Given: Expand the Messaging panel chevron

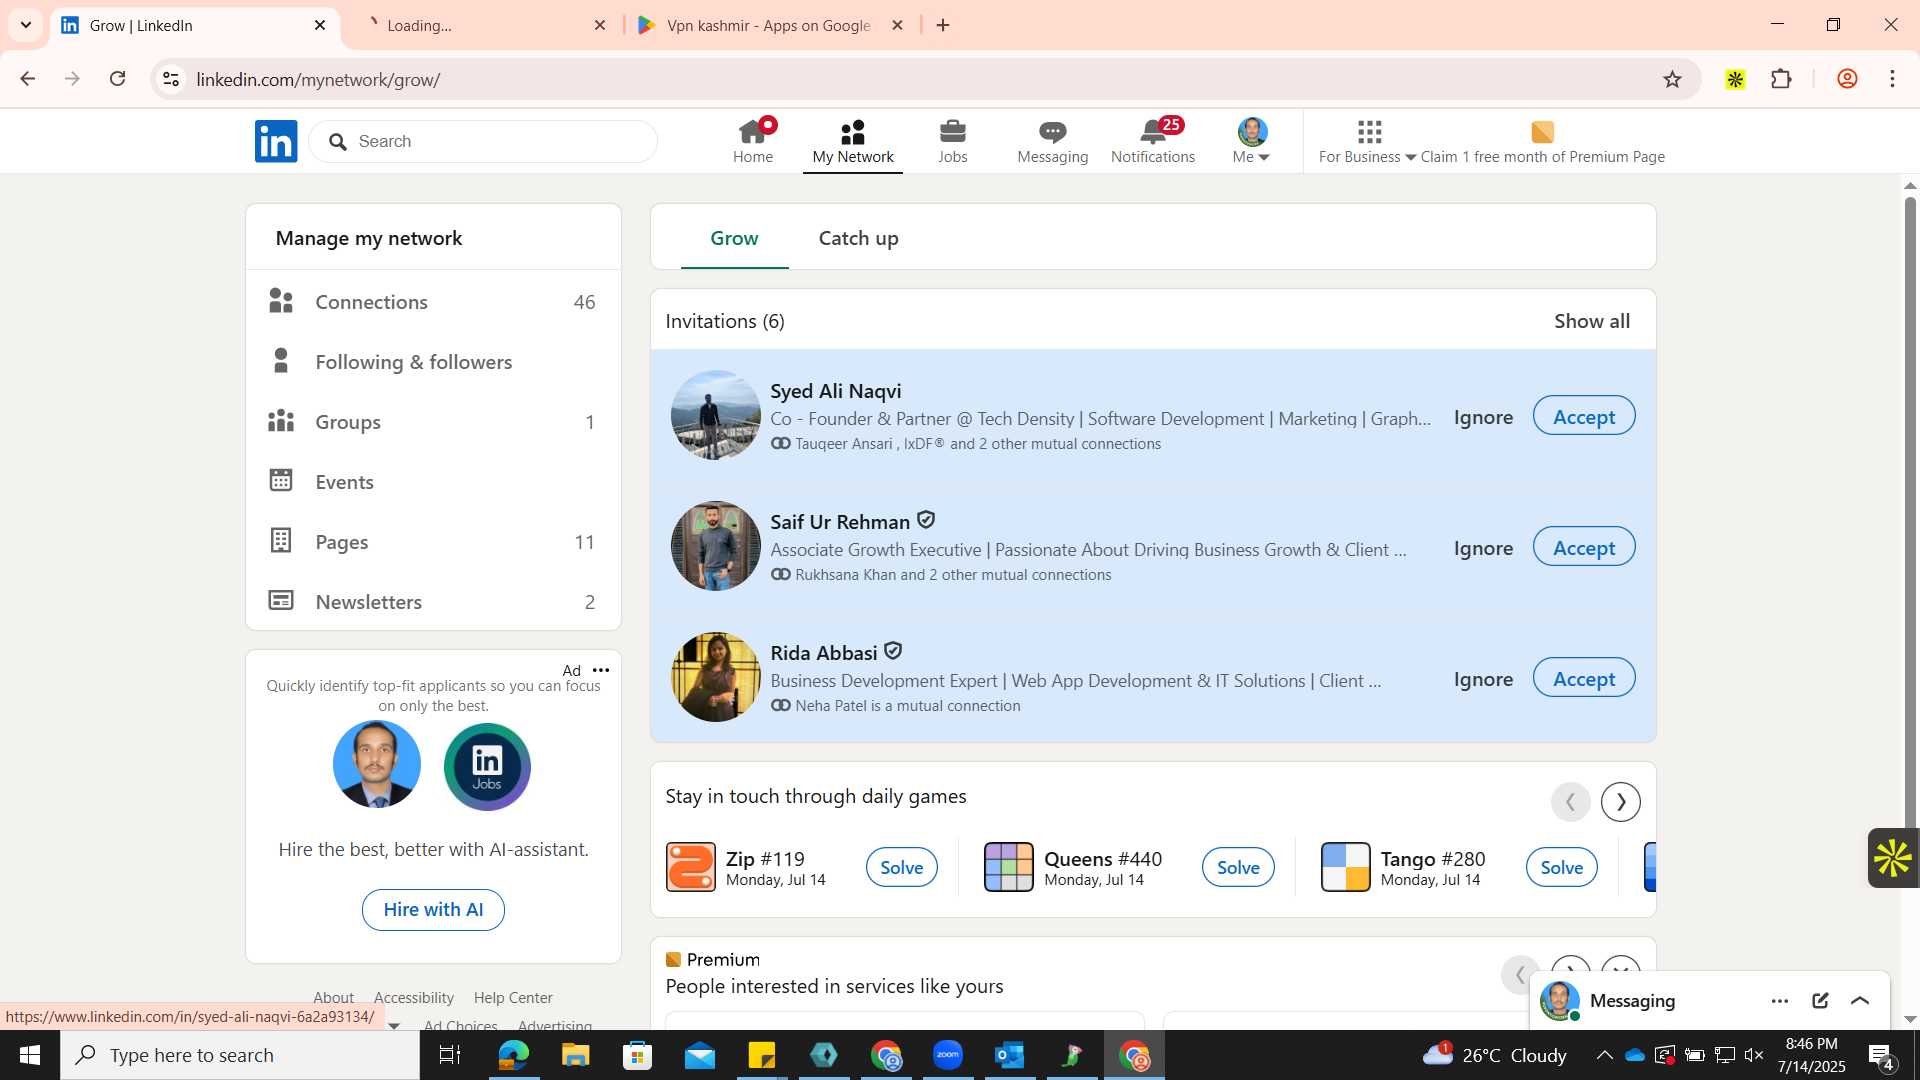Looking at the screenshot, I should [1860, 1001].
